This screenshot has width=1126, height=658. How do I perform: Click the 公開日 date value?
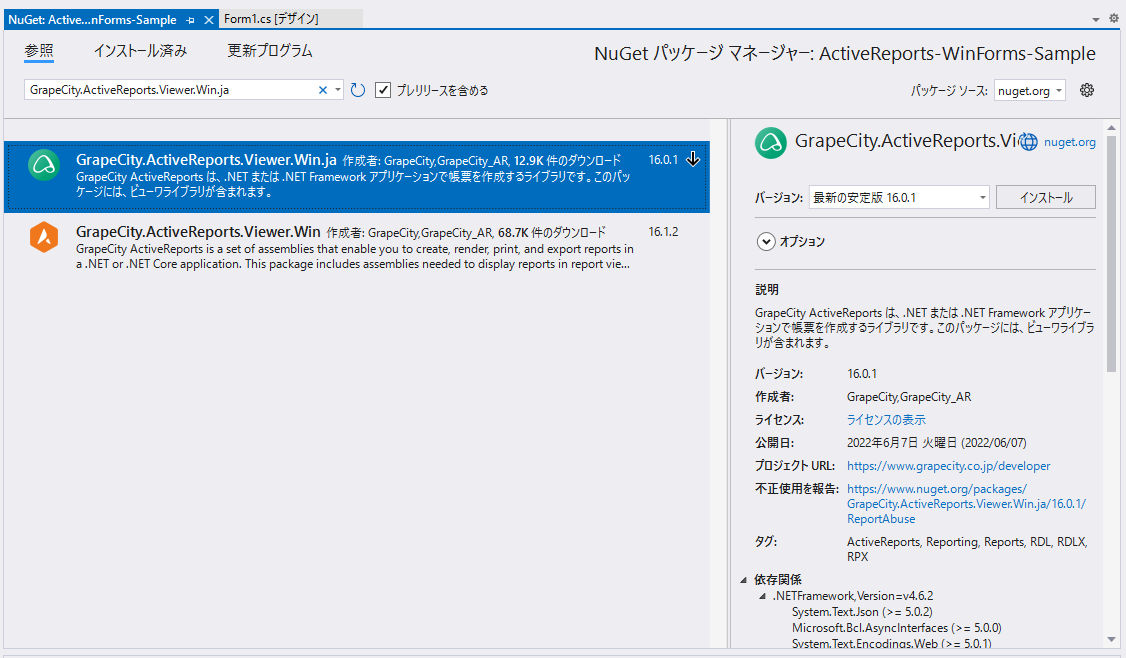click(x=936, y=442)
